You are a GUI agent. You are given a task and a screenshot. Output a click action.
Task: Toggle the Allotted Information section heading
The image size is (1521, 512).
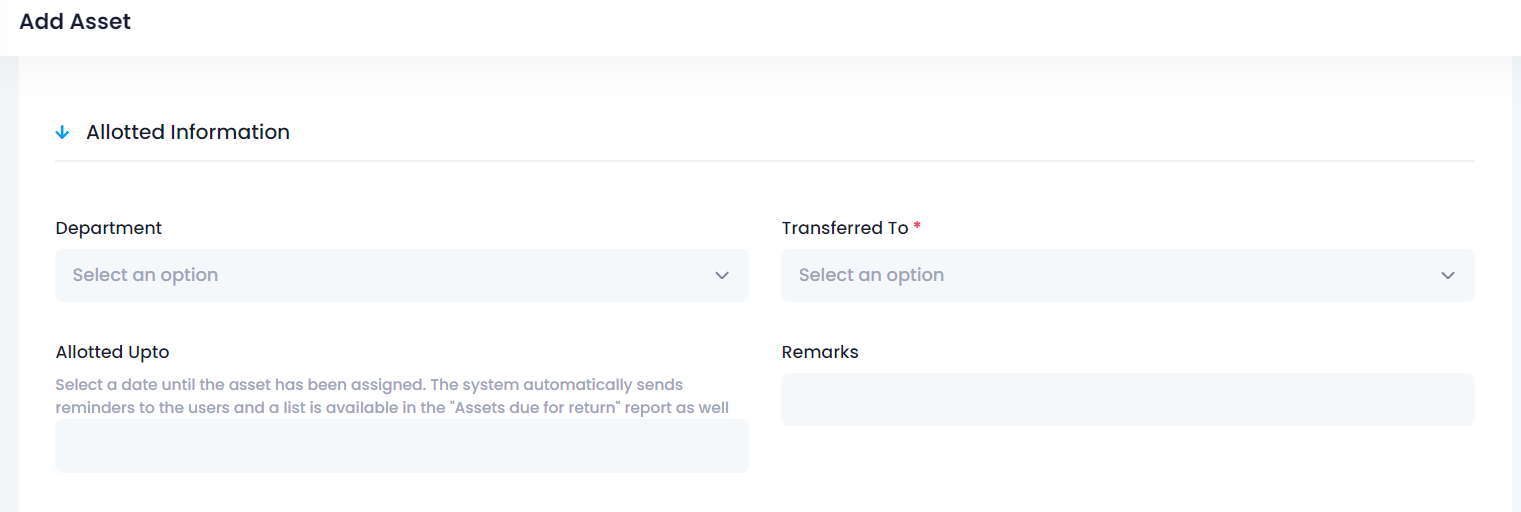click(188, 132)
